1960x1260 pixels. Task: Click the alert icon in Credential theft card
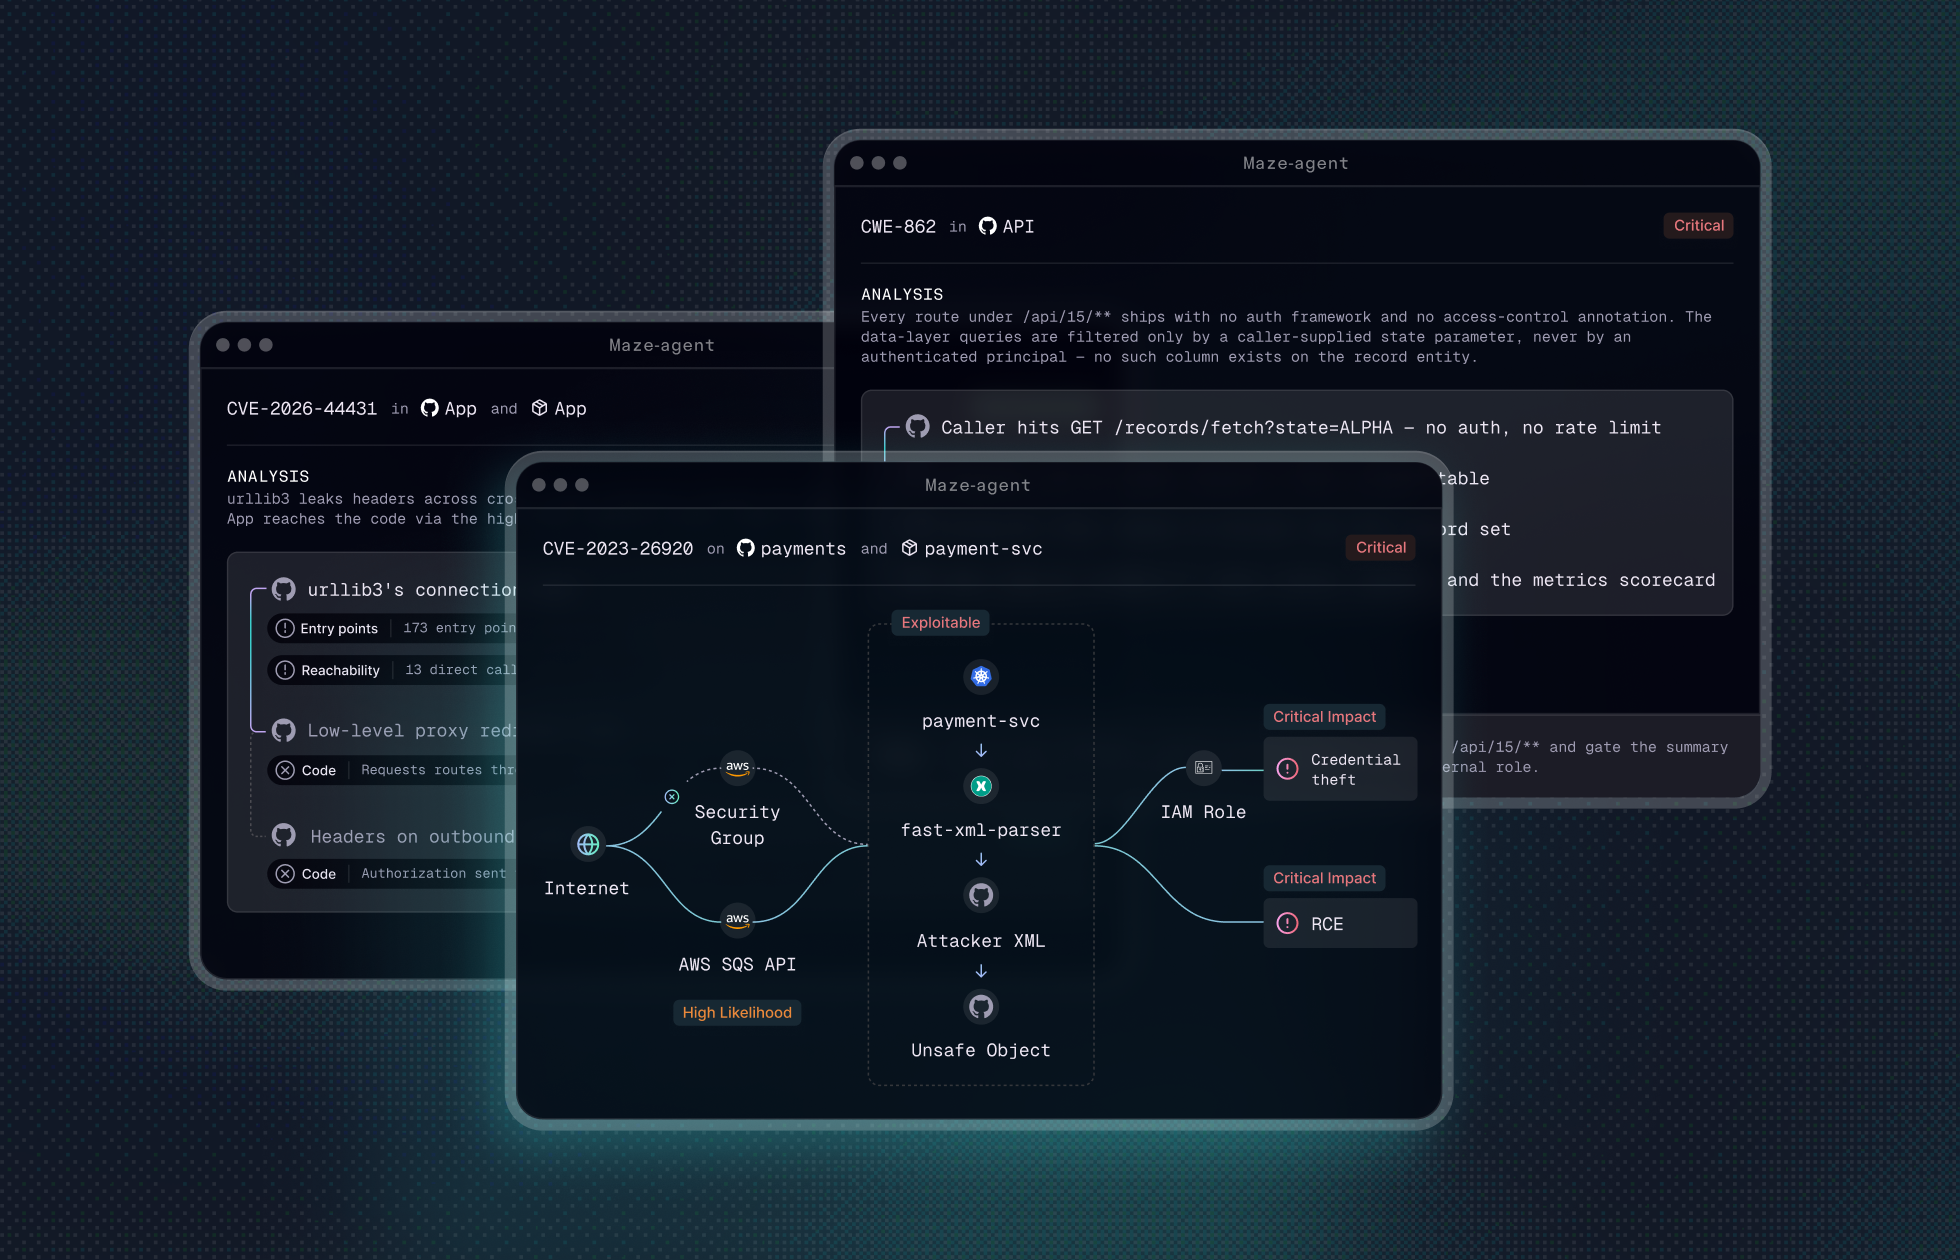1287,769
